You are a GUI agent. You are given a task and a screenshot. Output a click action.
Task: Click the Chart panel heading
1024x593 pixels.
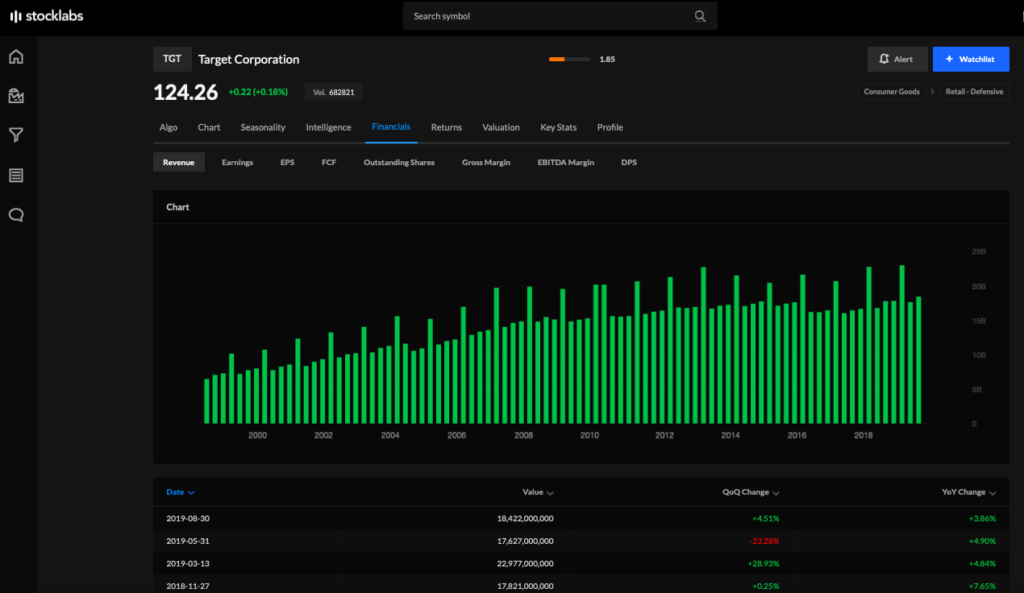tap(178, 207)
